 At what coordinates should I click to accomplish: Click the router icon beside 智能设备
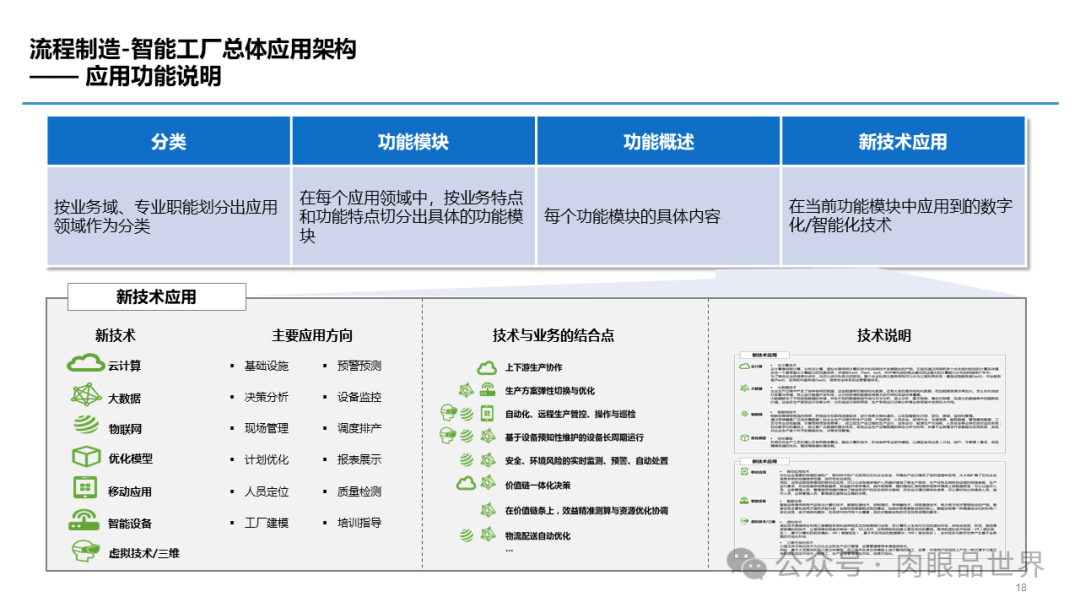click(85, 520)
